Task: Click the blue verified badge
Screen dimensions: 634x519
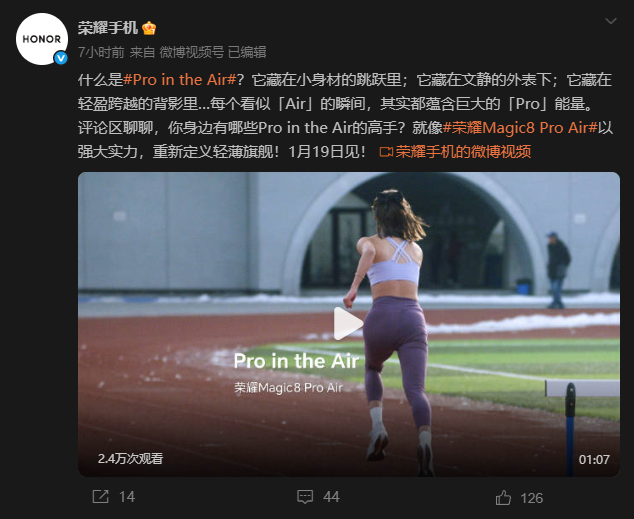Action: coord(61,58)
